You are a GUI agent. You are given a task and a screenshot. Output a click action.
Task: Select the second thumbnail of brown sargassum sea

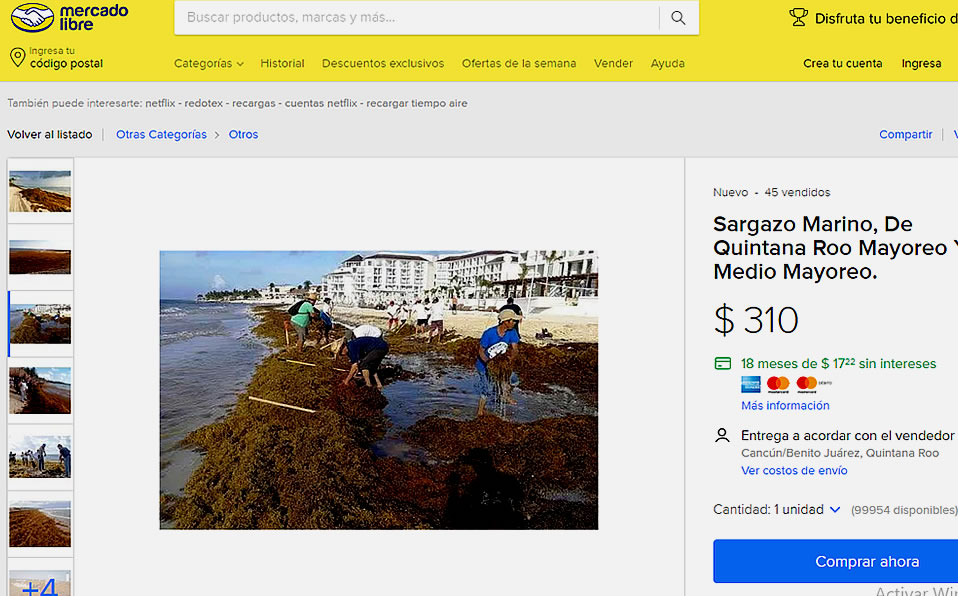click(x=40, y=257)
